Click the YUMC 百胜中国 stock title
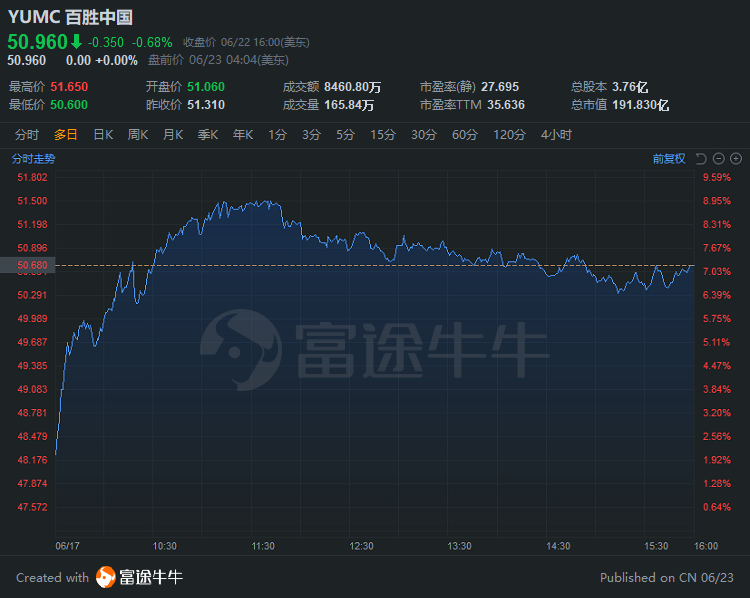Viewport: 750px width, 598px height. pyautogui.click(x=70, y=17)
